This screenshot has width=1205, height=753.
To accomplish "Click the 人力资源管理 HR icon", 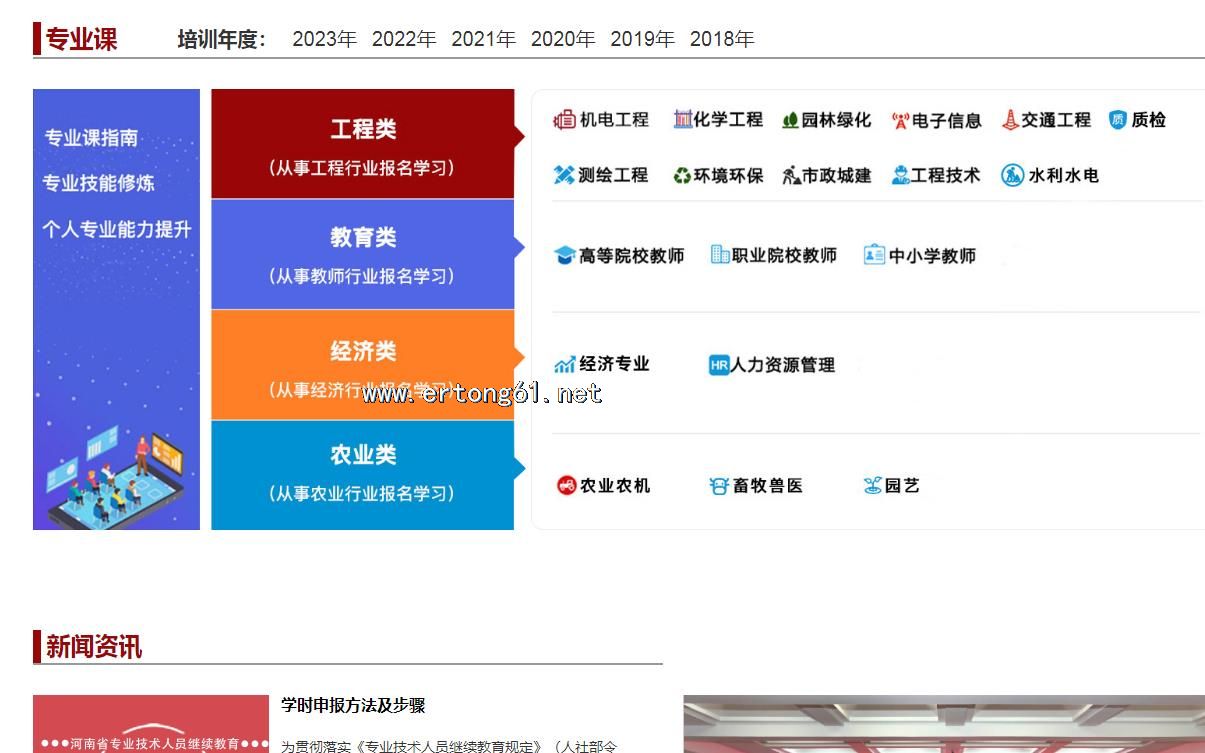I will click(x=719, y=366).
